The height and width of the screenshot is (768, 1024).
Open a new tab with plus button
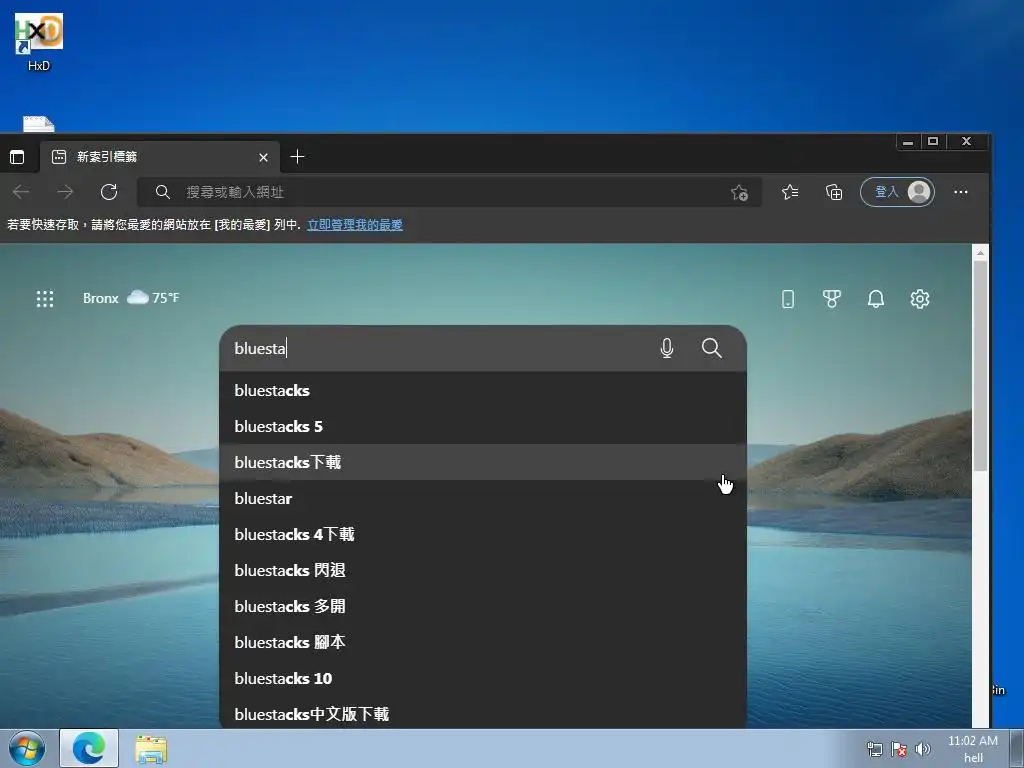click(297, 157)
